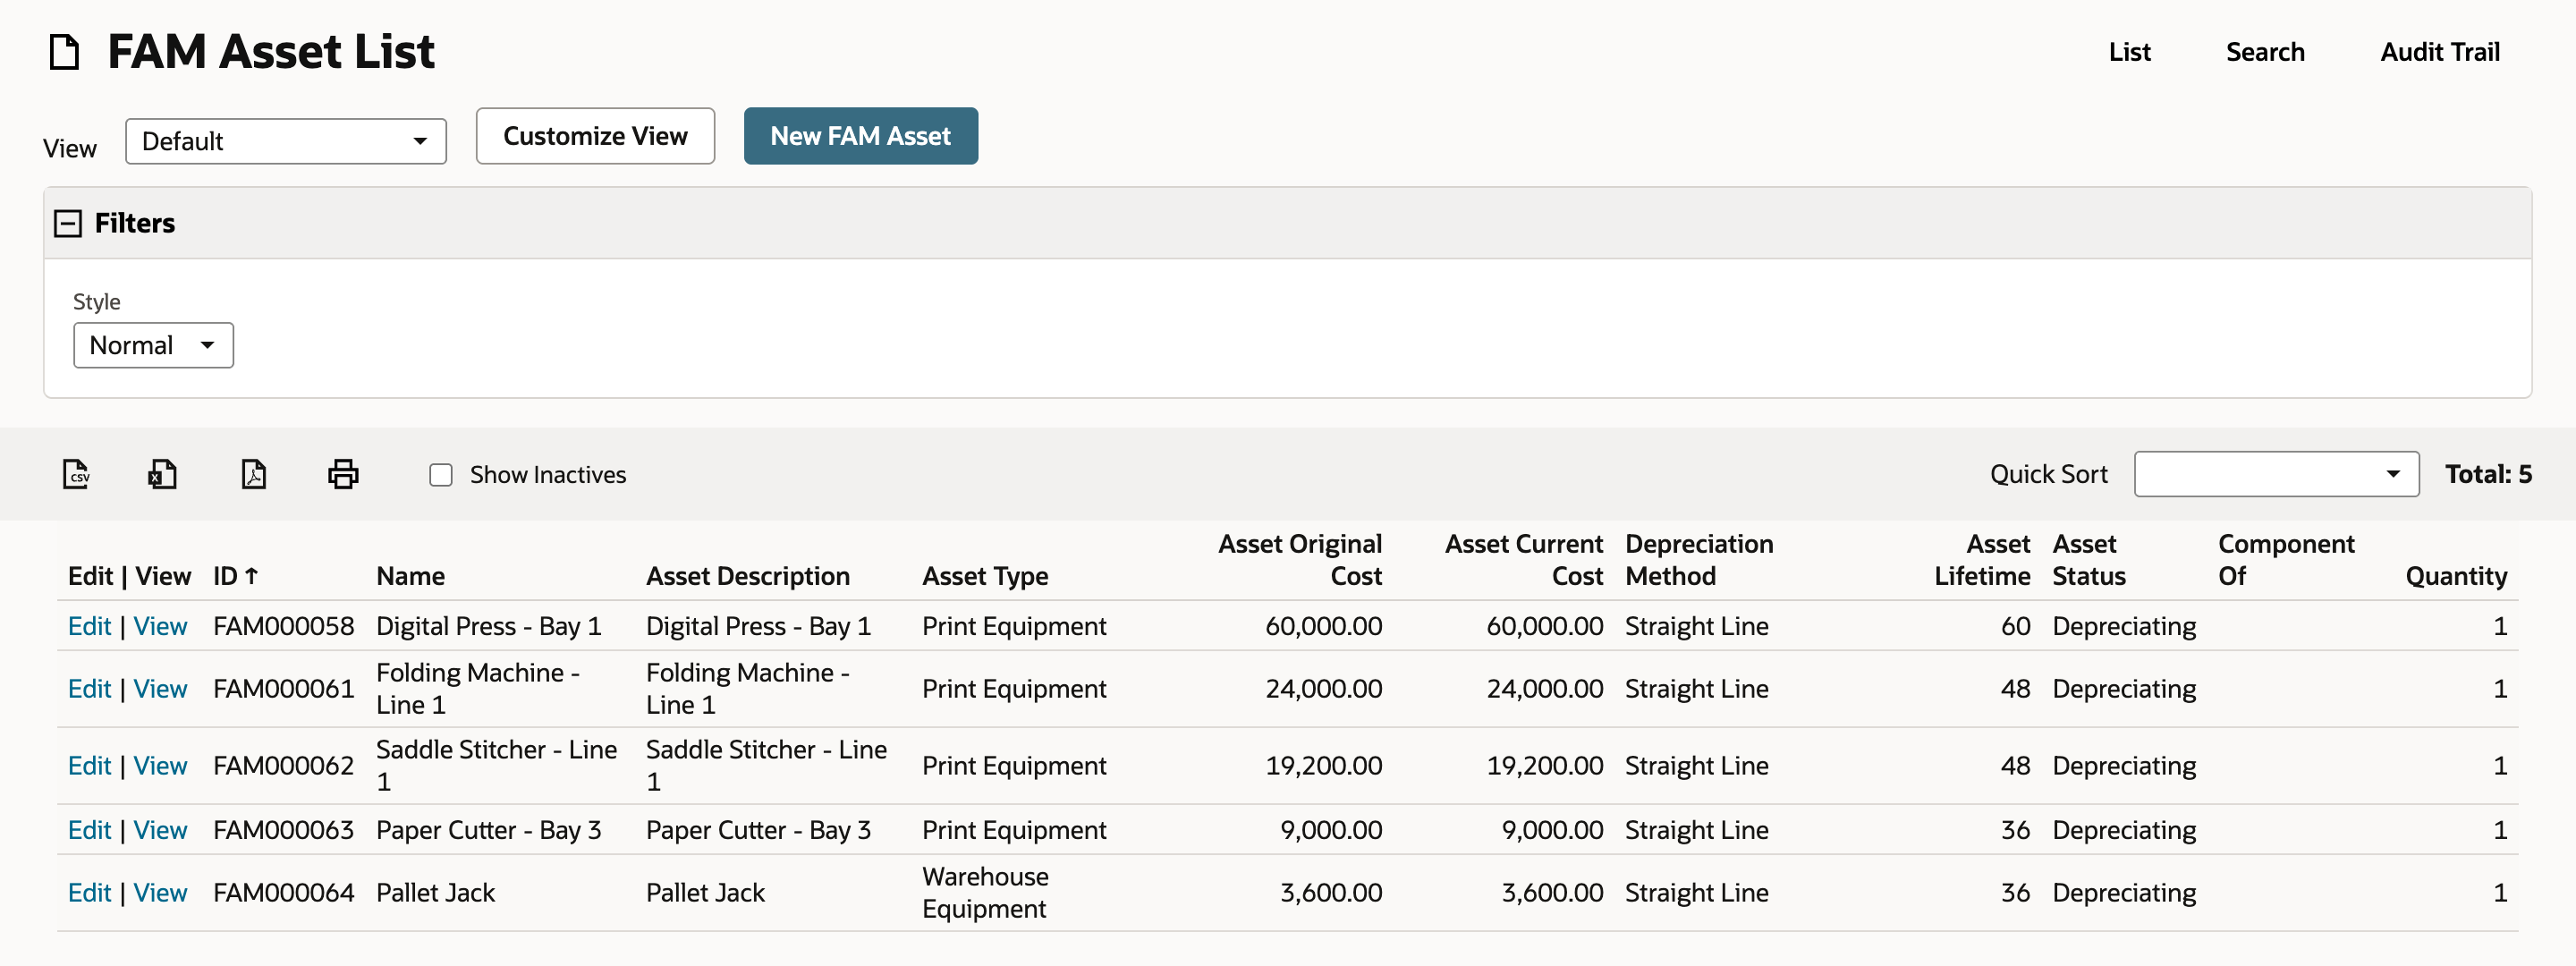Screen dimensions: 2576x966
Task: Click the Total: 5 count label
Action: (2488, 474)
